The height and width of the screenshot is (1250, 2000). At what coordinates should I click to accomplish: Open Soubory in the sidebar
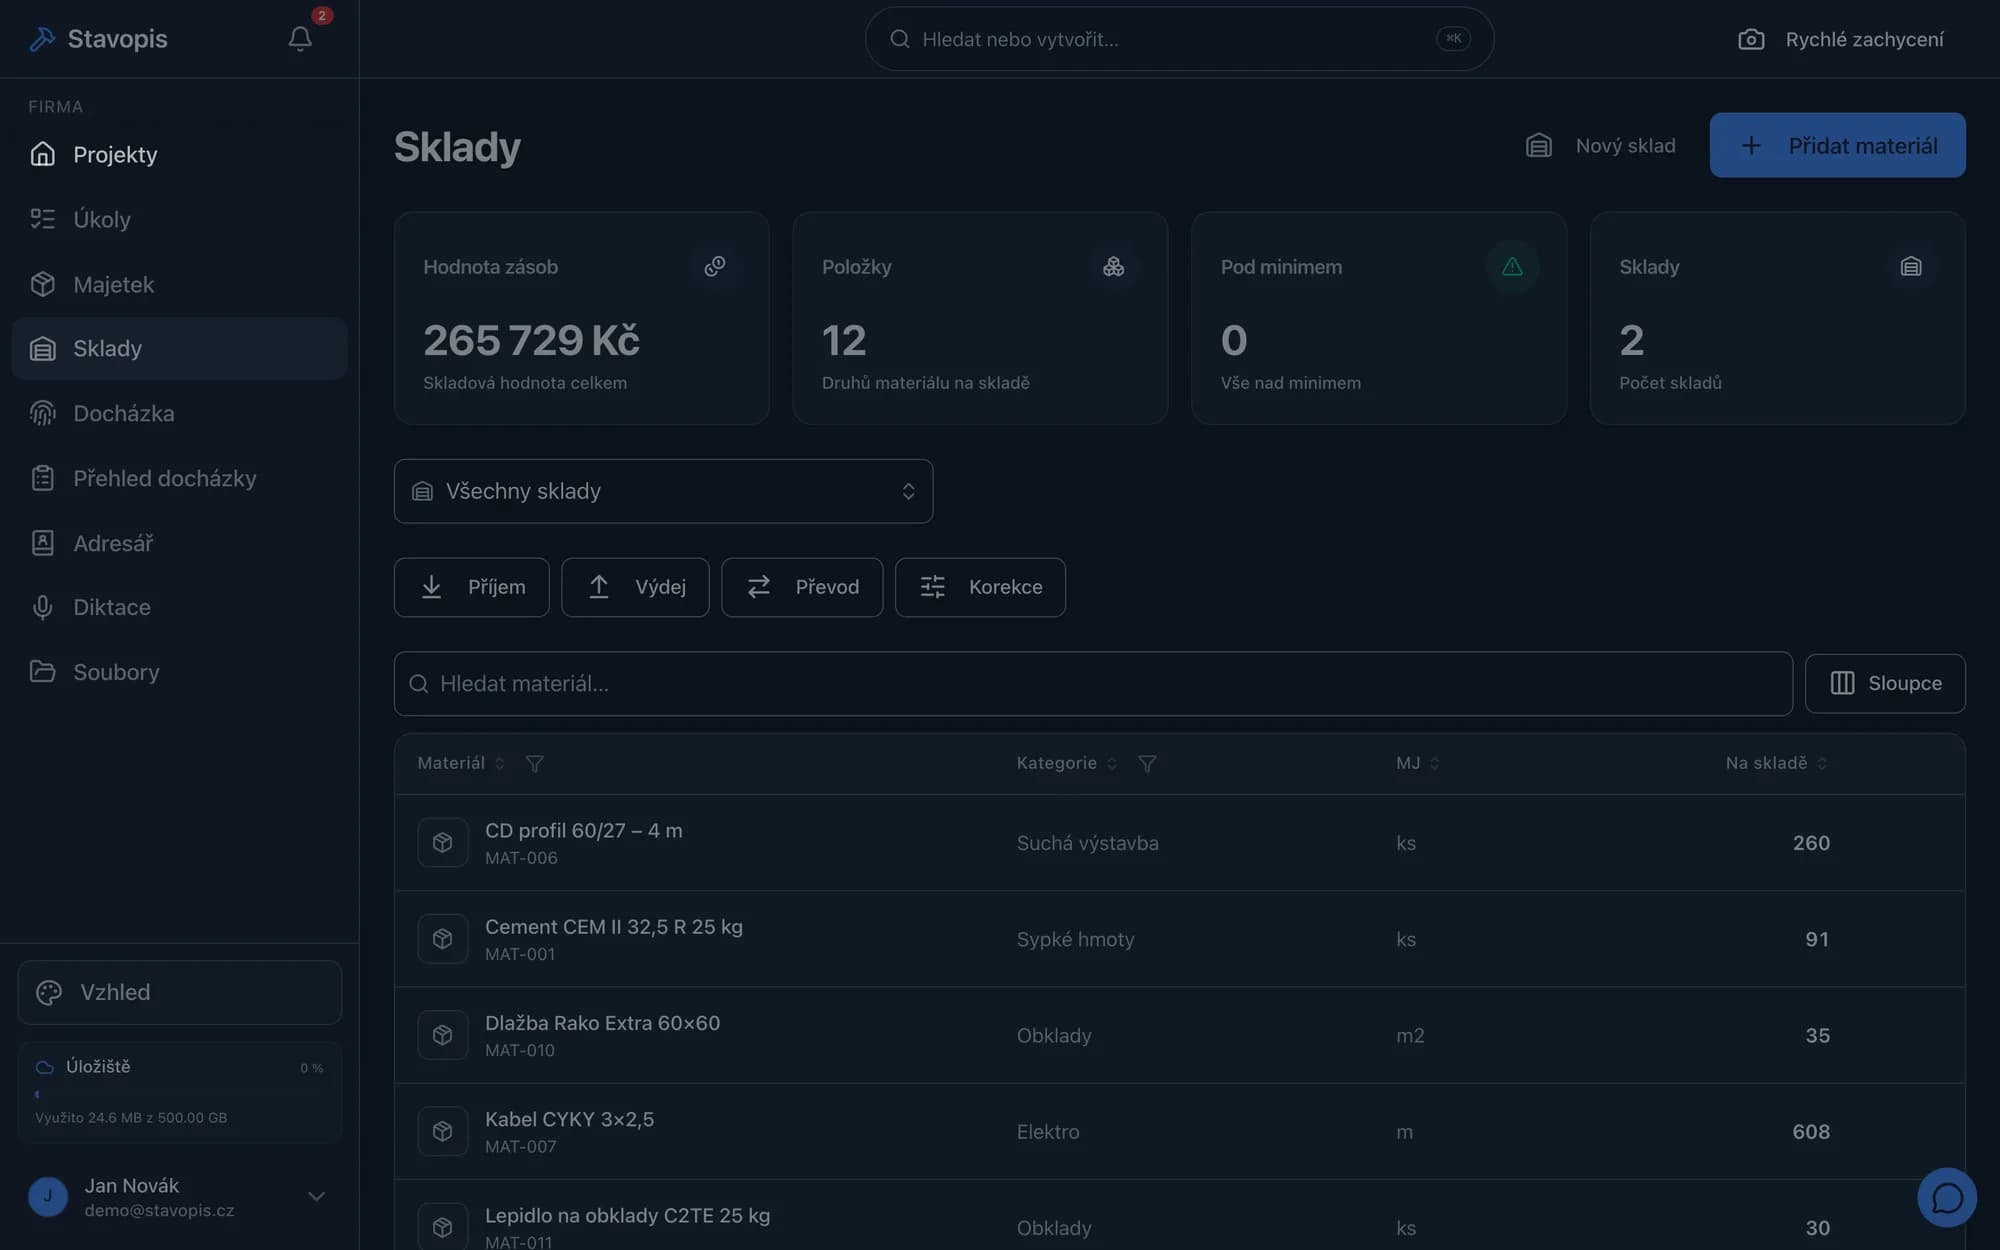tap(180, 672)
